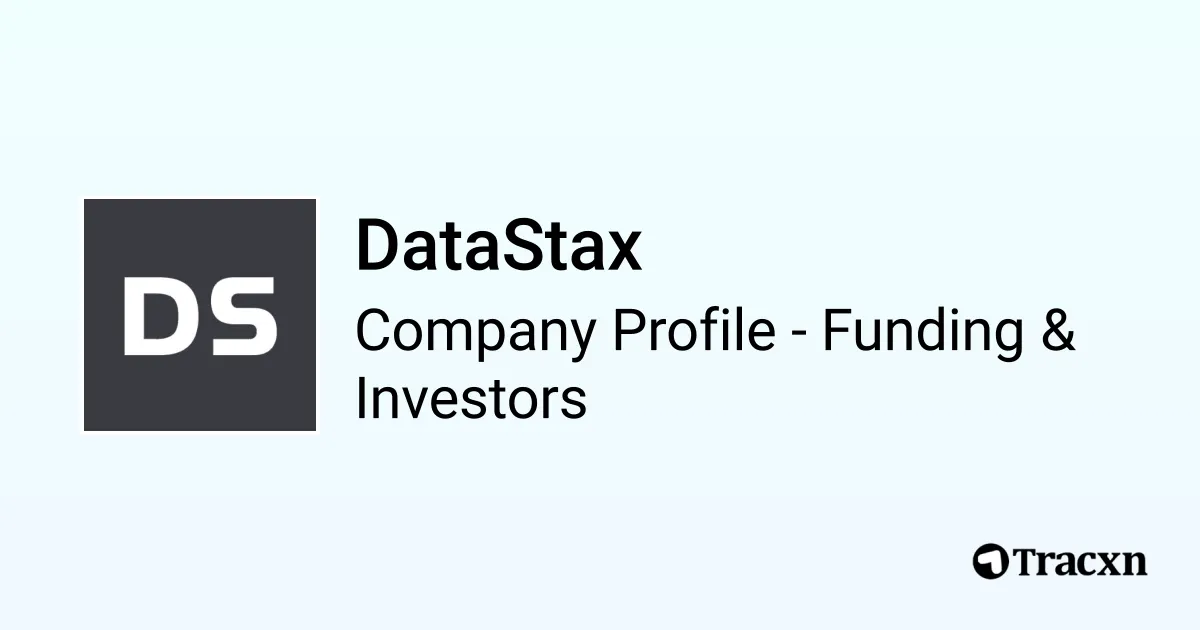1200x630 pixels.
Task: Click the final "n" in Tracxn
Action: click(x=1134, y=564)
